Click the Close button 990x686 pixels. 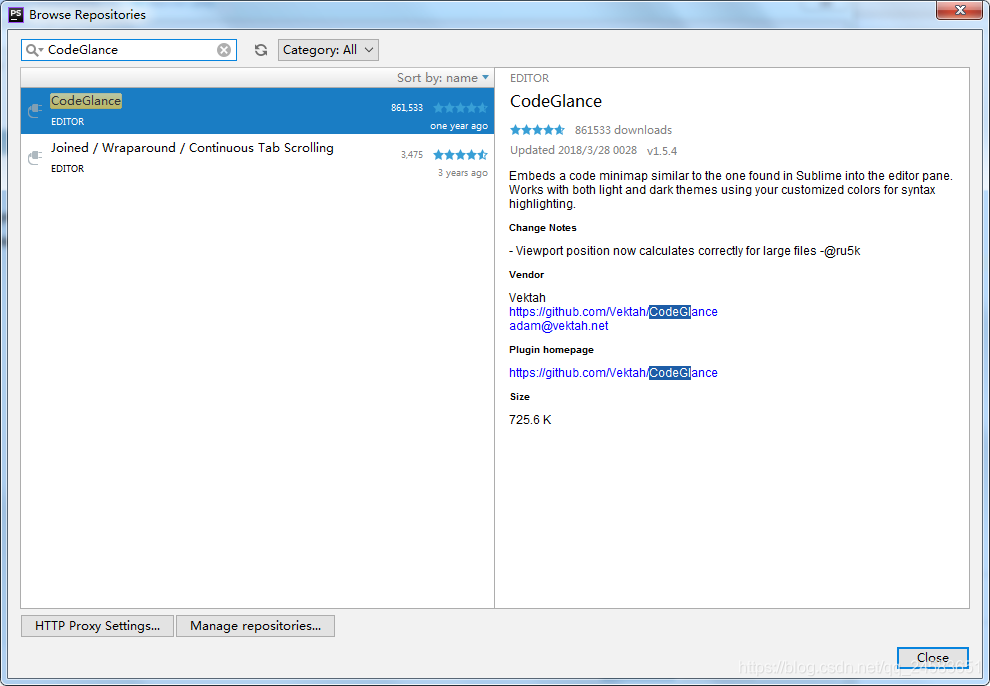coord(933,658)
